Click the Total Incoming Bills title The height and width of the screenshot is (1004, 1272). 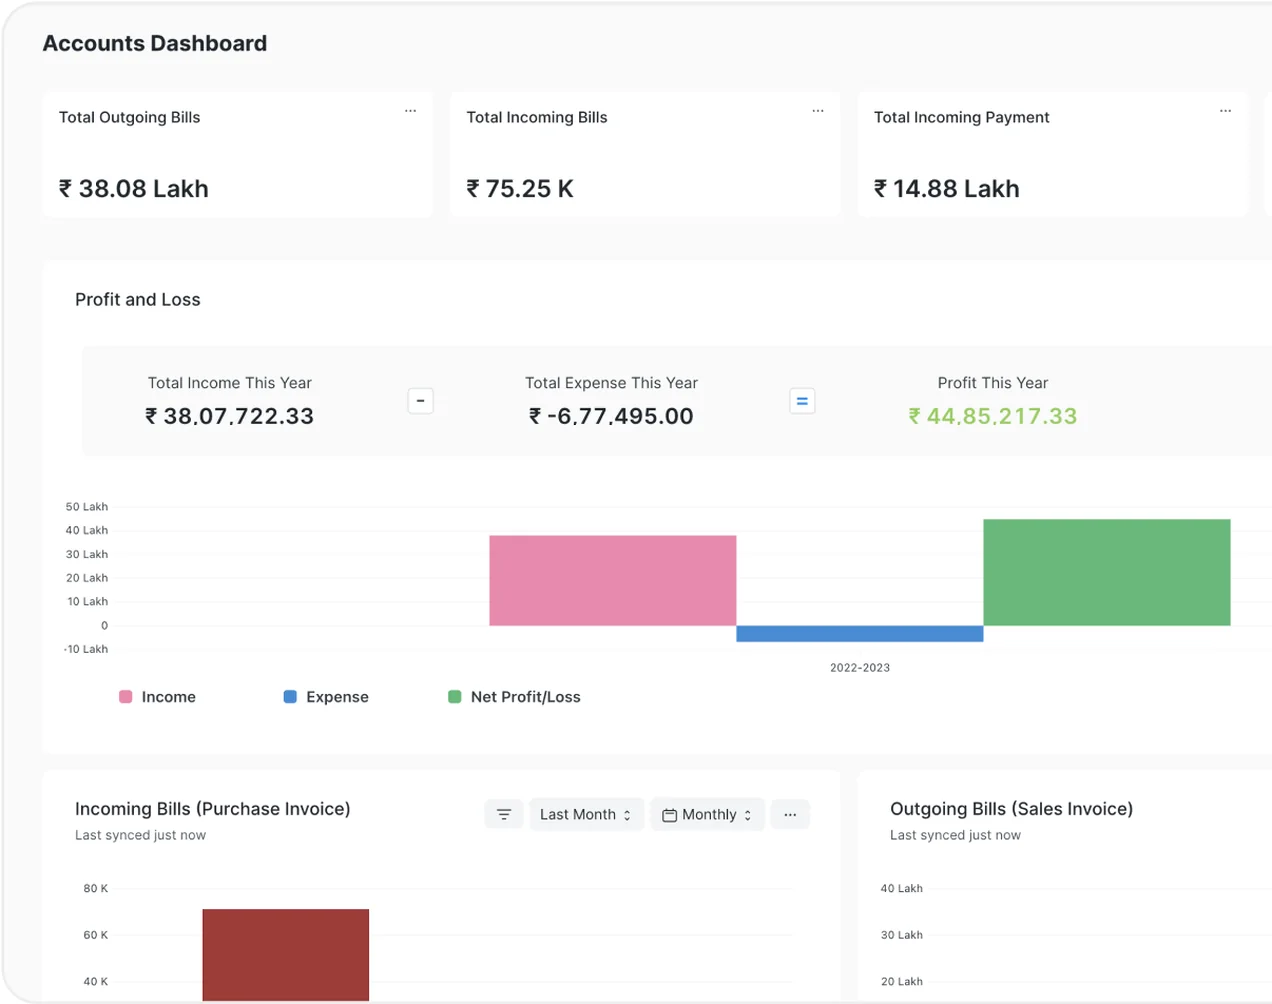click(537, 117)
